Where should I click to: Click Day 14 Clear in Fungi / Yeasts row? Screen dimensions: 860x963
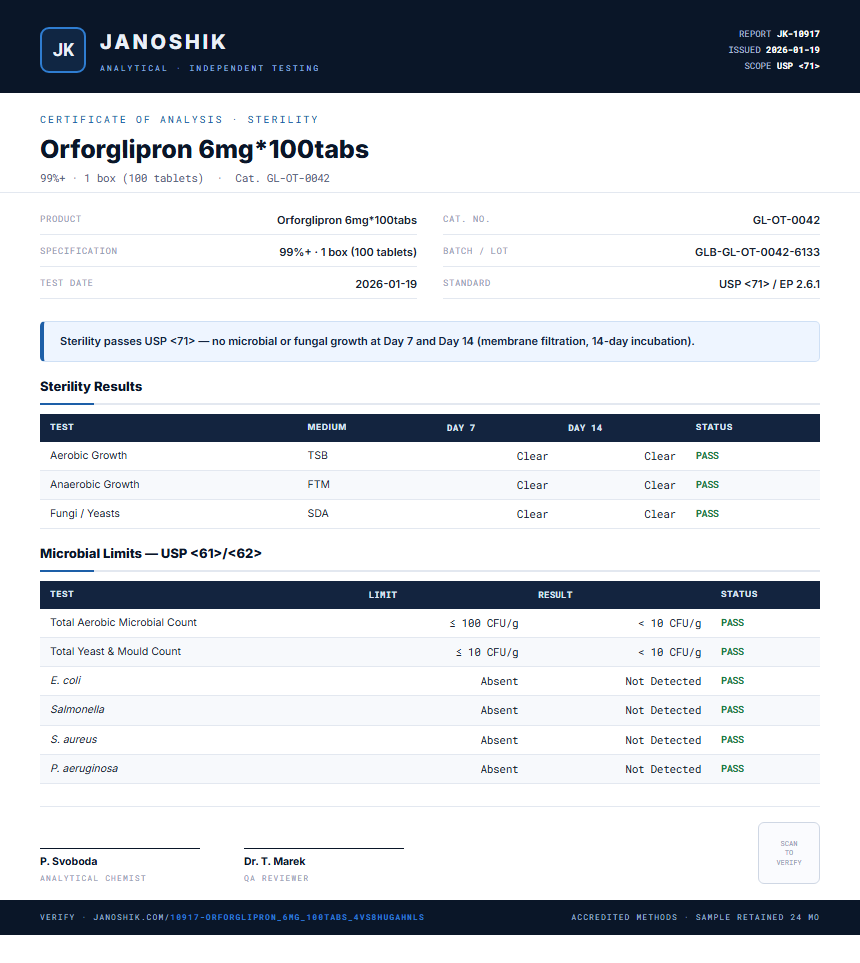click(660, 514)
